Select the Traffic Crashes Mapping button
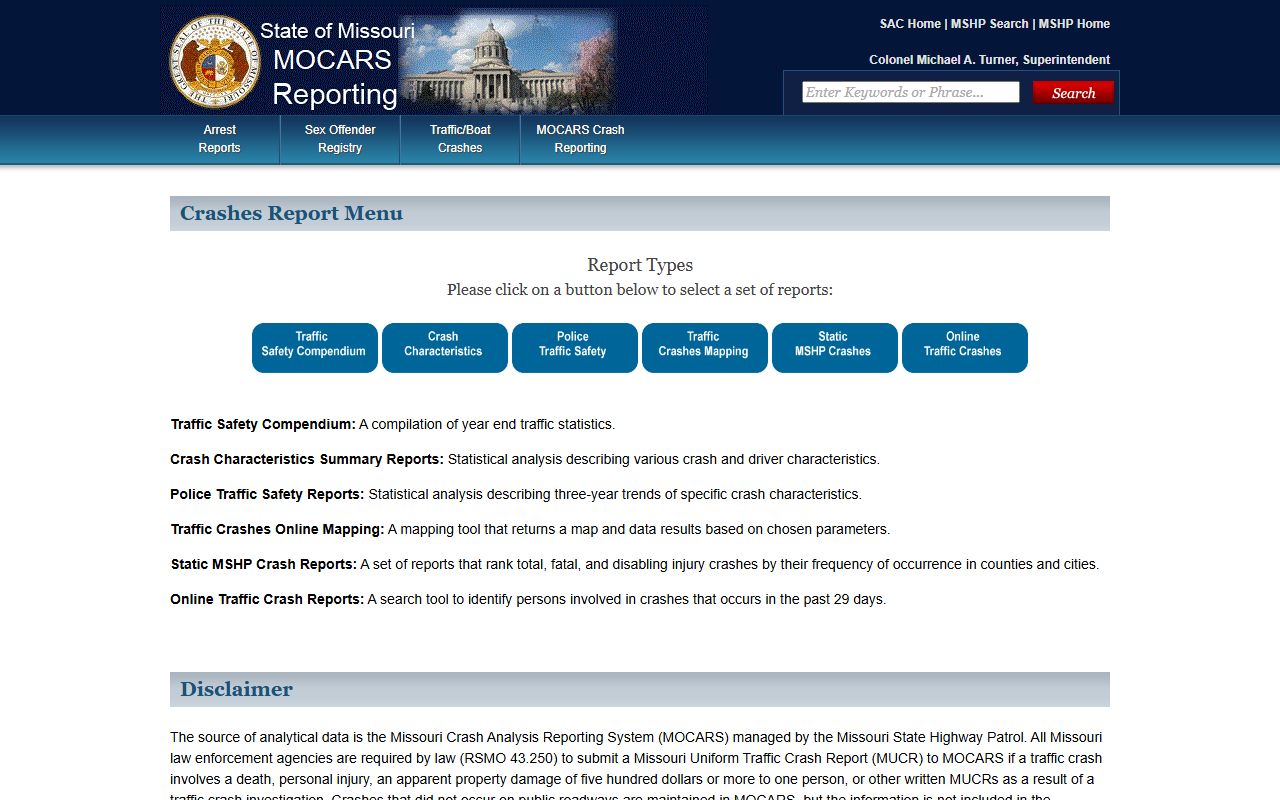Image resolution: width=1280 pixels, height=800 pixels. (x=705, y=348)
